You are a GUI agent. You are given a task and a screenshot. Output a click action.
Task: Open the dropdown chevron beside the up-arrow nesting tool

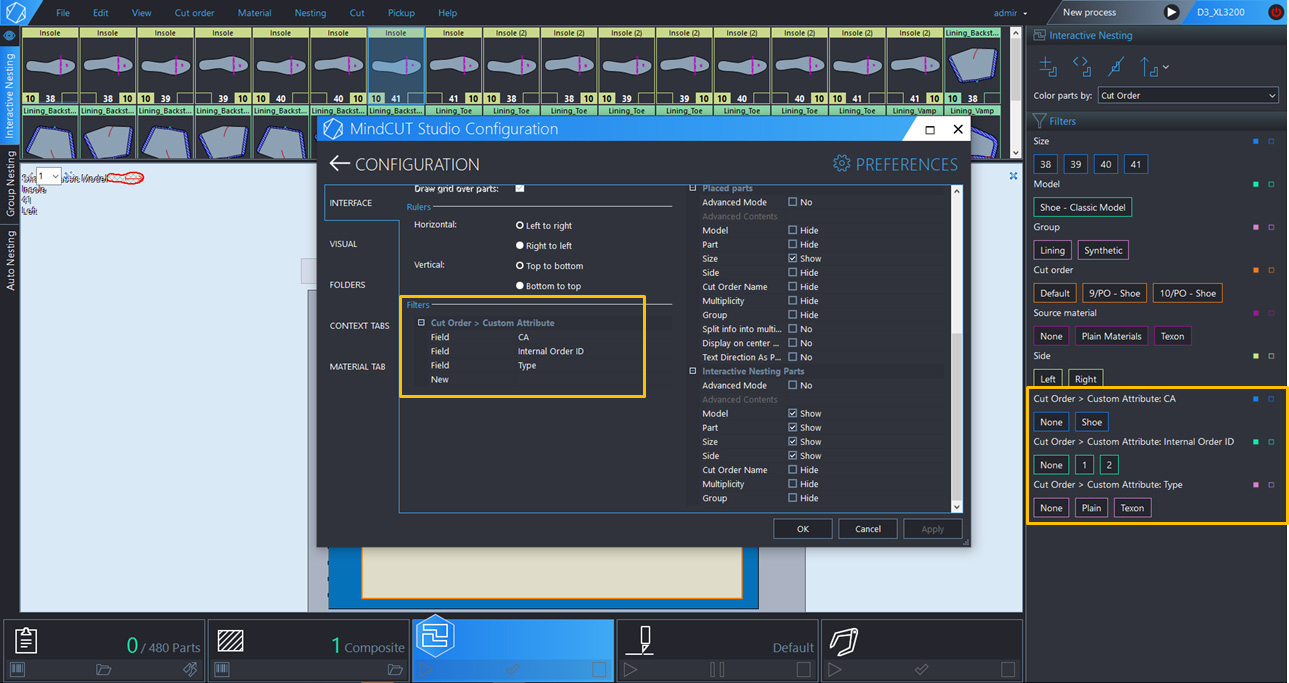(1166, 68)
